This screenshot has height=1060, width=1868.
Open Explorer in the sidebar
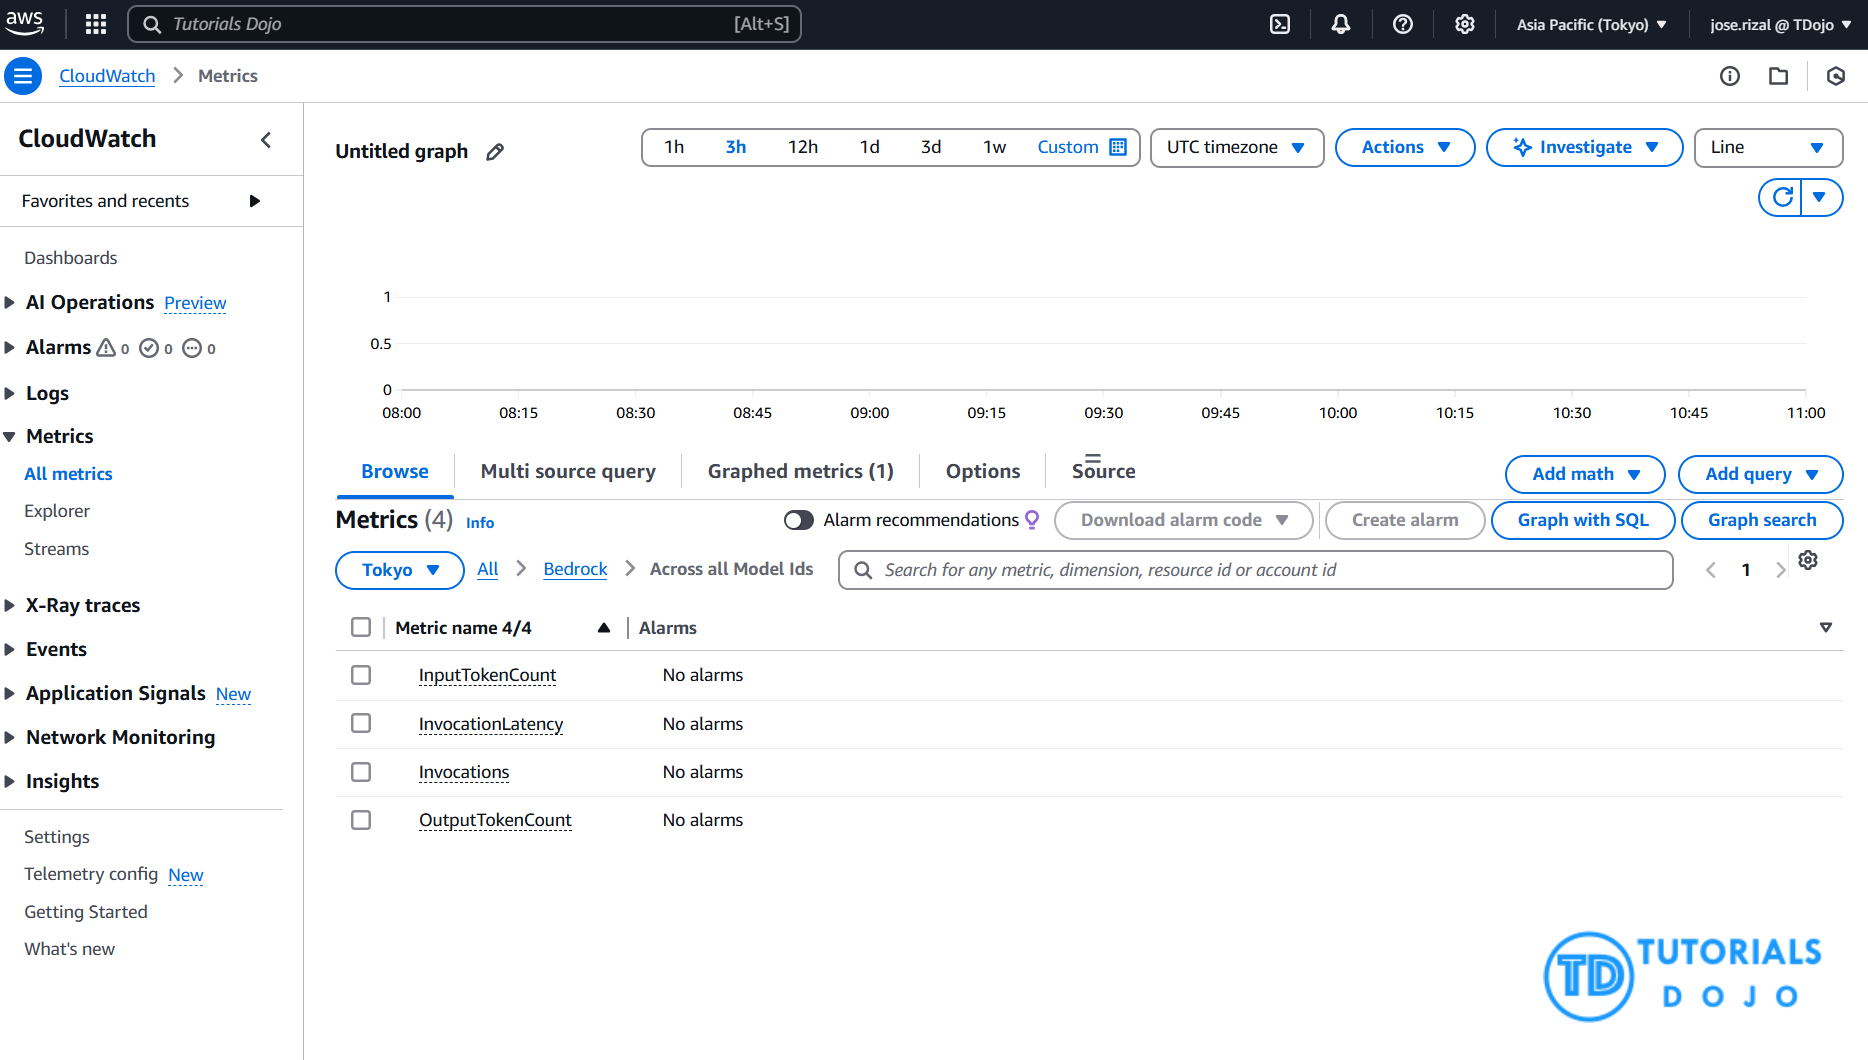coord(57,511)
